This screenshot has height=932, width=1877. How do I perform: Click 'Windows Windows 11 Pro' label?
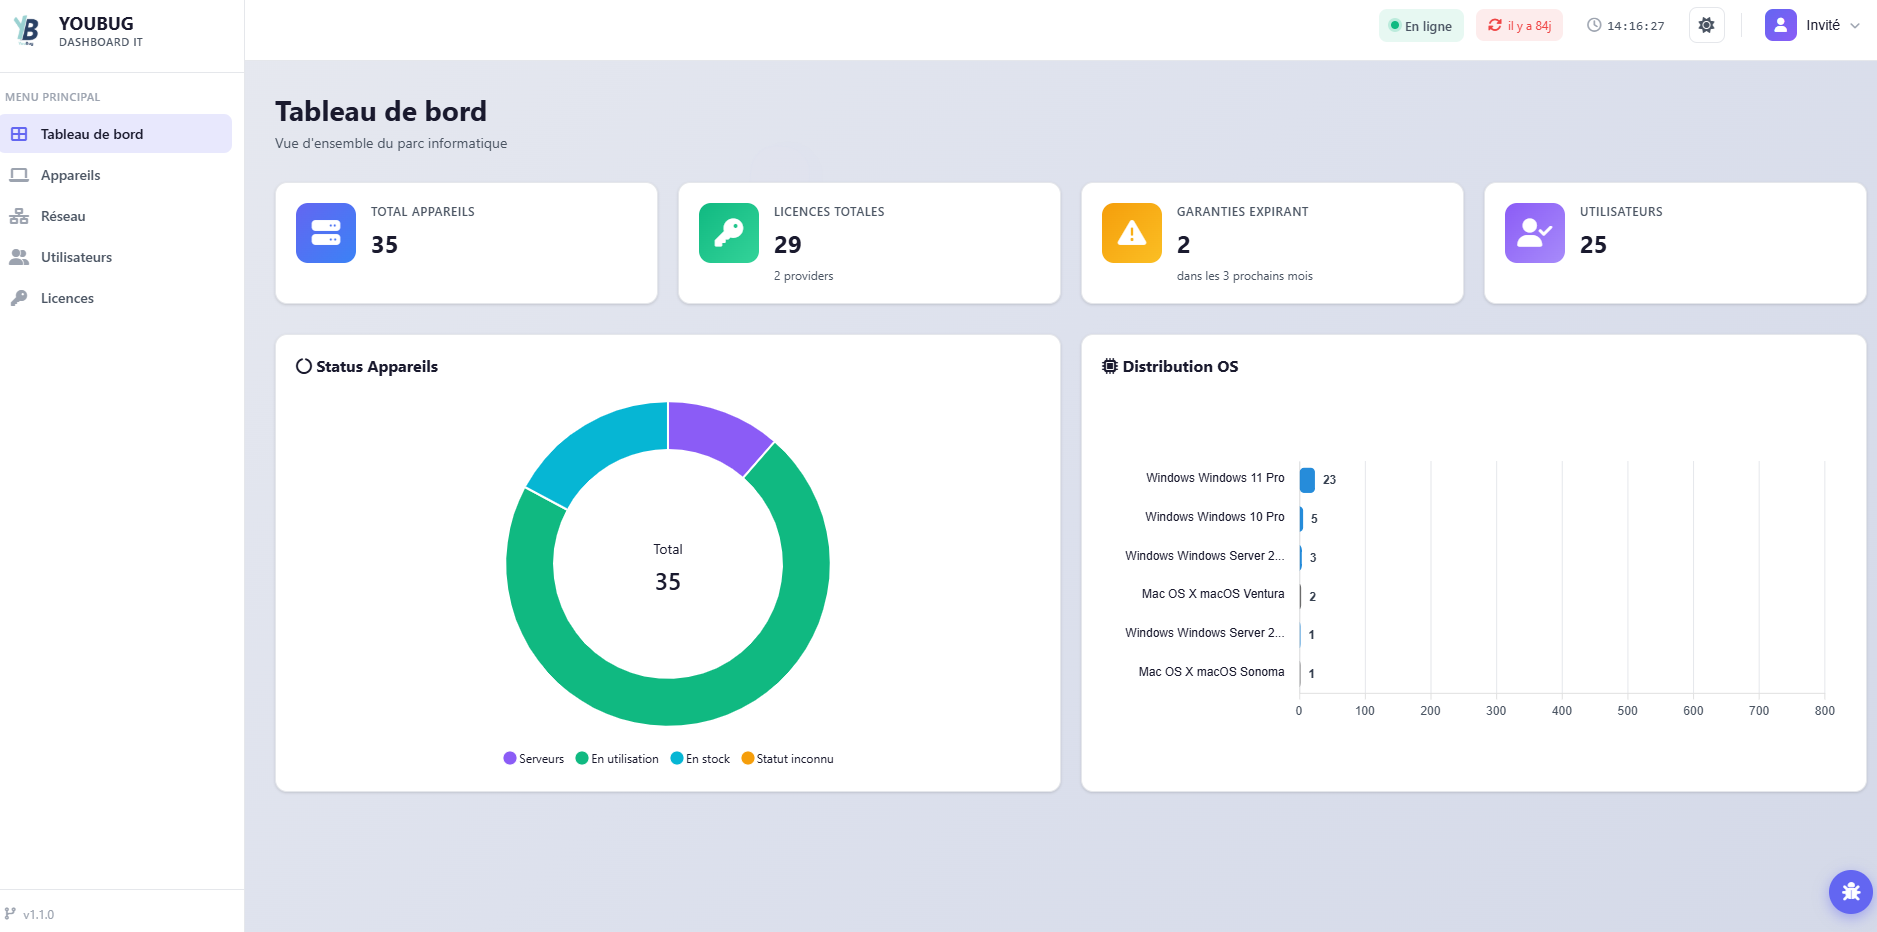pos(1215,478)
